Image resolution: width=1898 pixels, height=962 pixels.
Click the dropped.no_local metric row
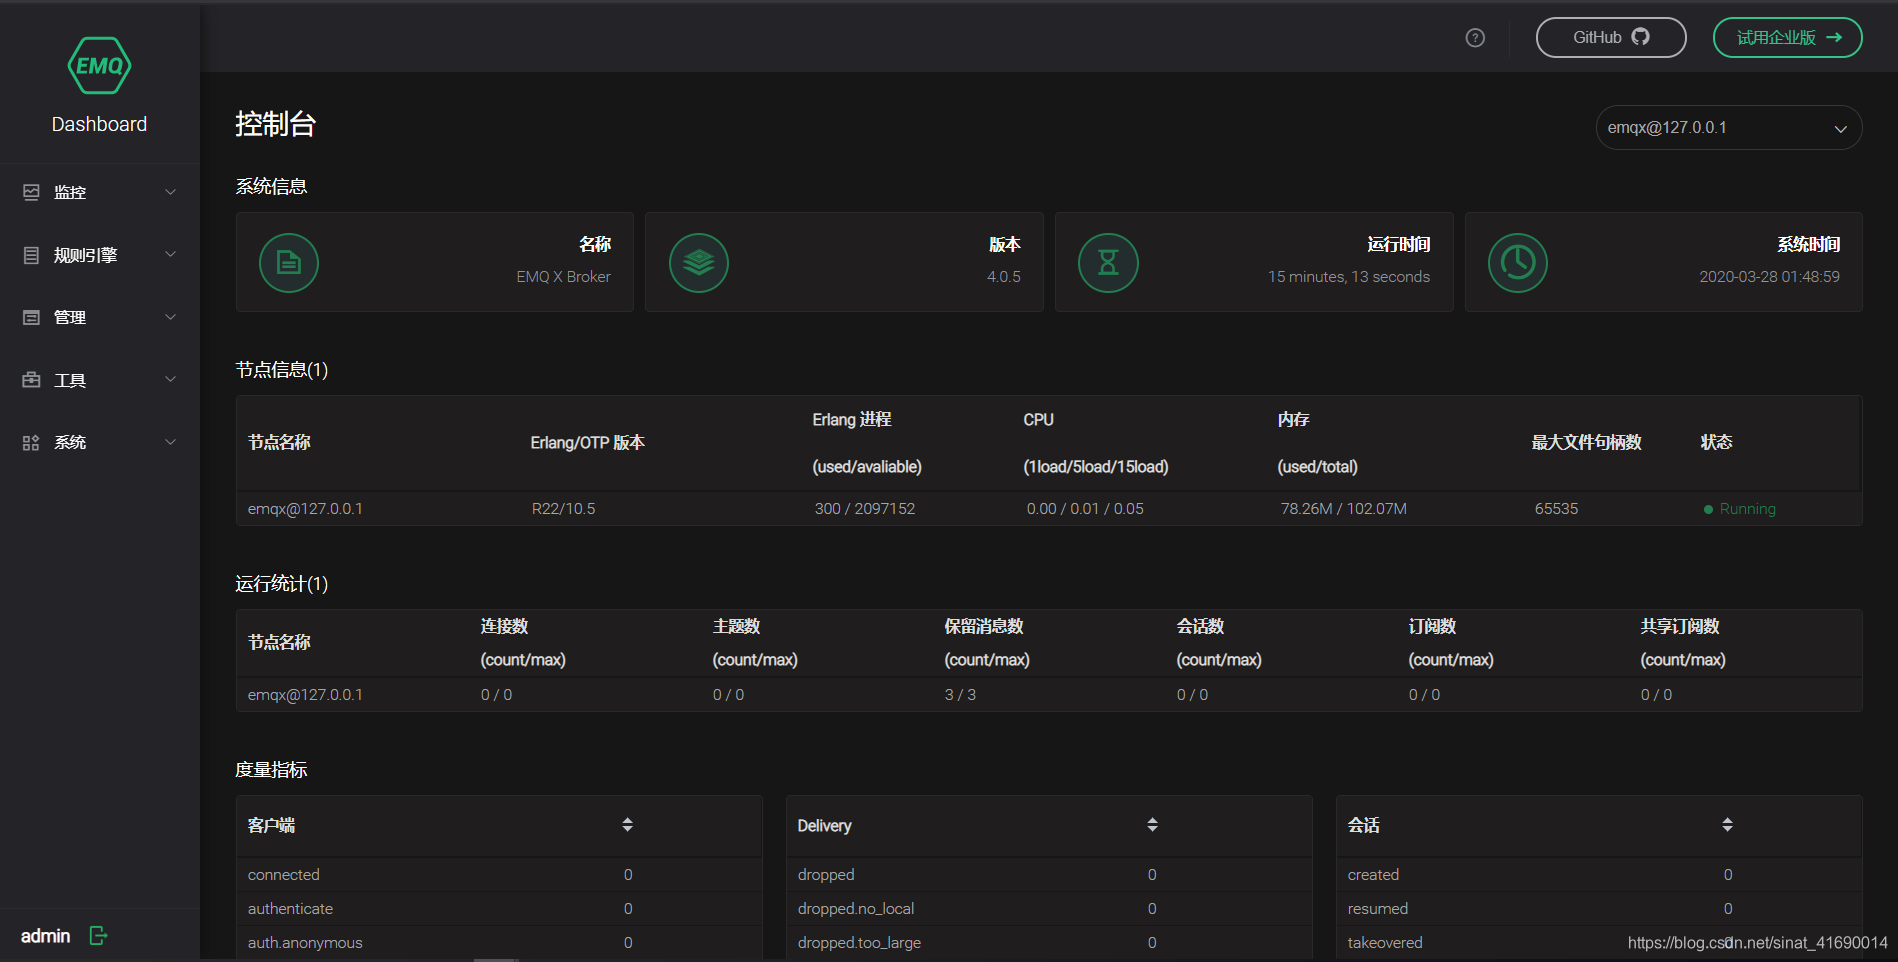tap(1049, 909)
